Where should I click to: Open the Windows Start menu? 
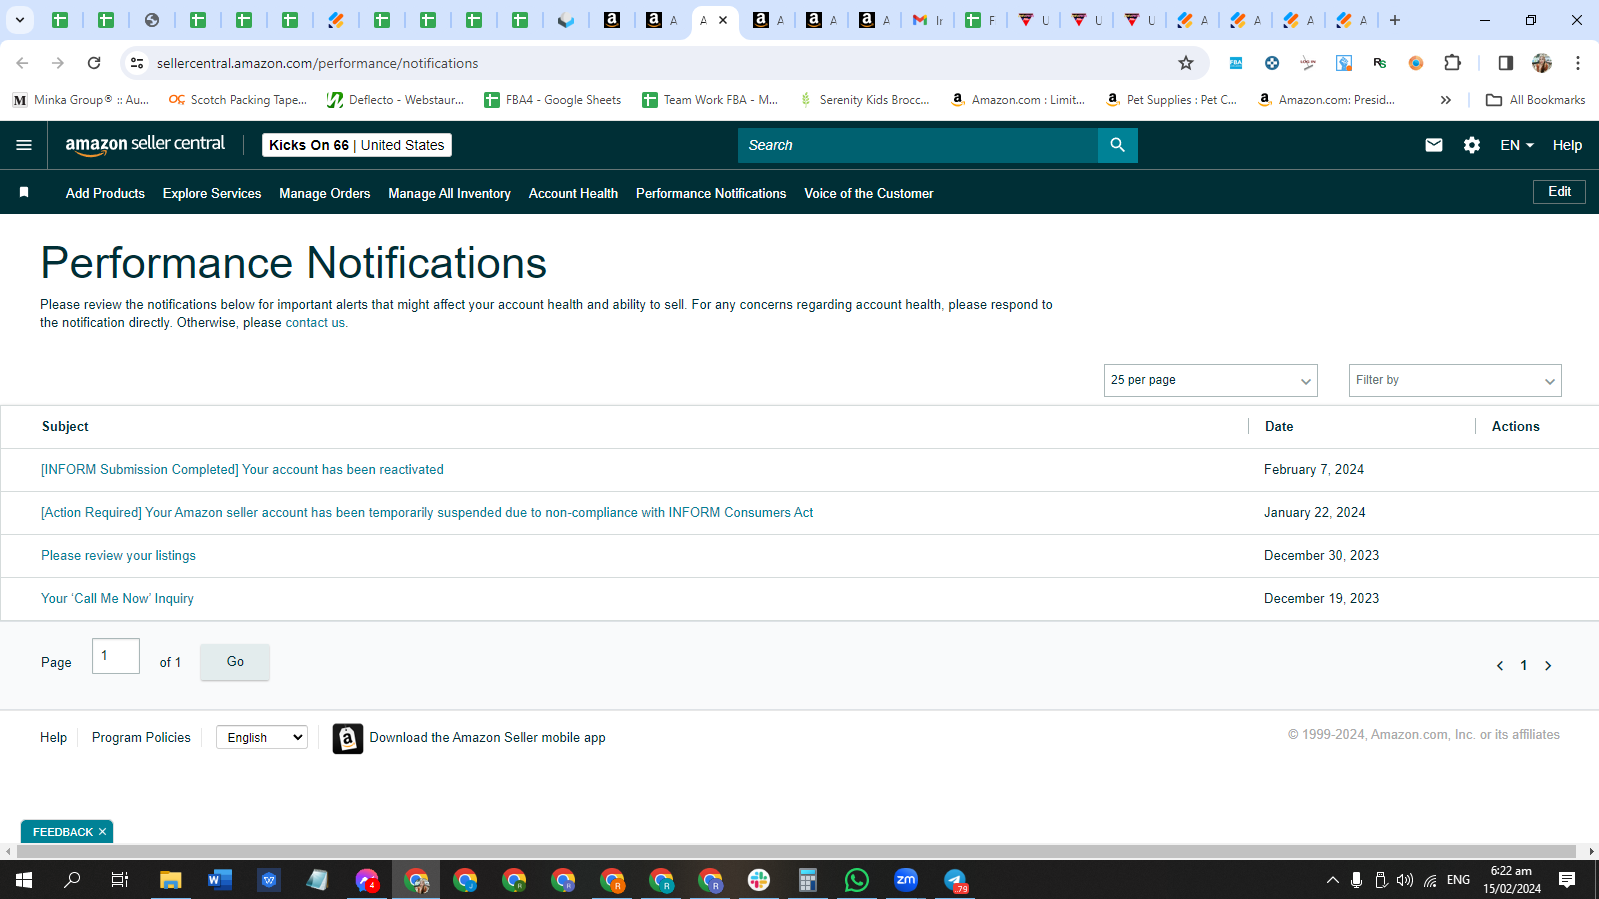pyautogui.click(x=24, y=880)
